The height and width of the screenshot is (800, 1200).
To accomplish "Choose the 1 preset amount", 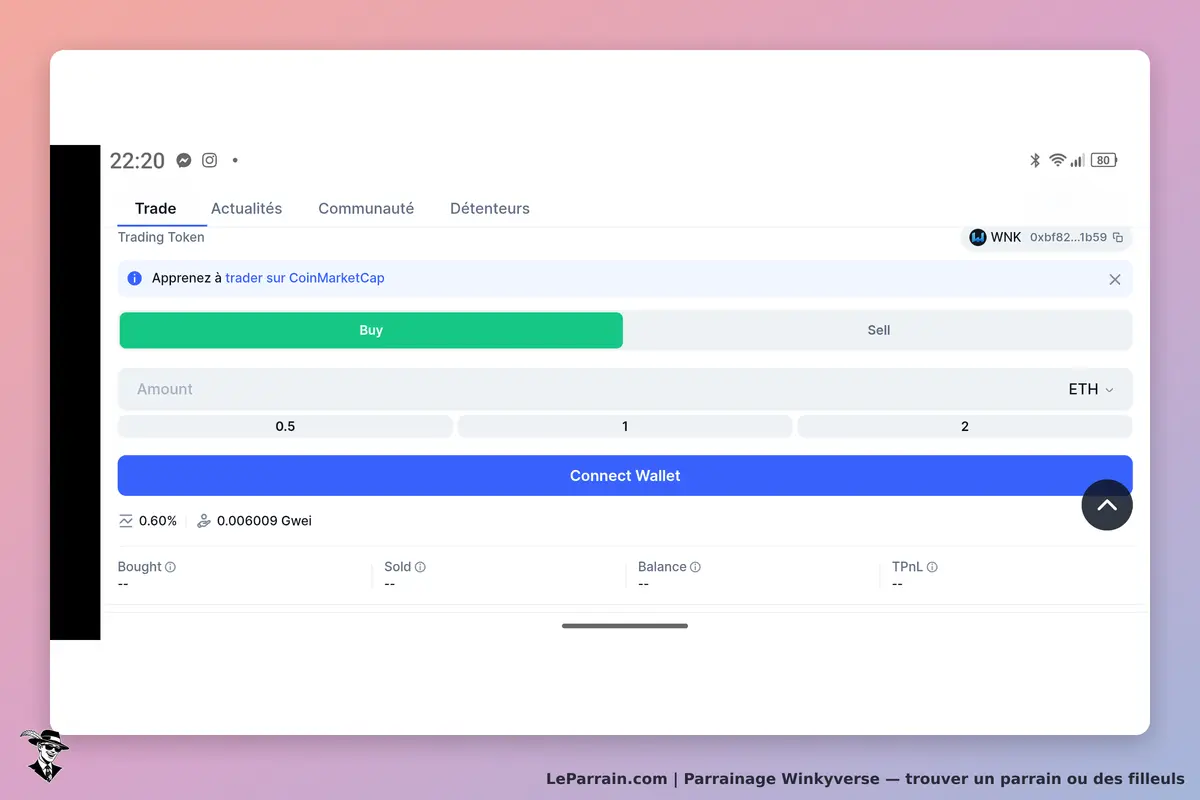I will click(x=625, y=426).
